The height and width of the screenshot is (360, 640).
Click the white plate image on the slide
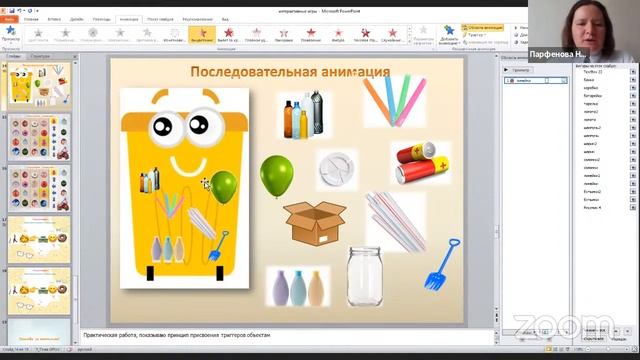click(x=337, y=169)
